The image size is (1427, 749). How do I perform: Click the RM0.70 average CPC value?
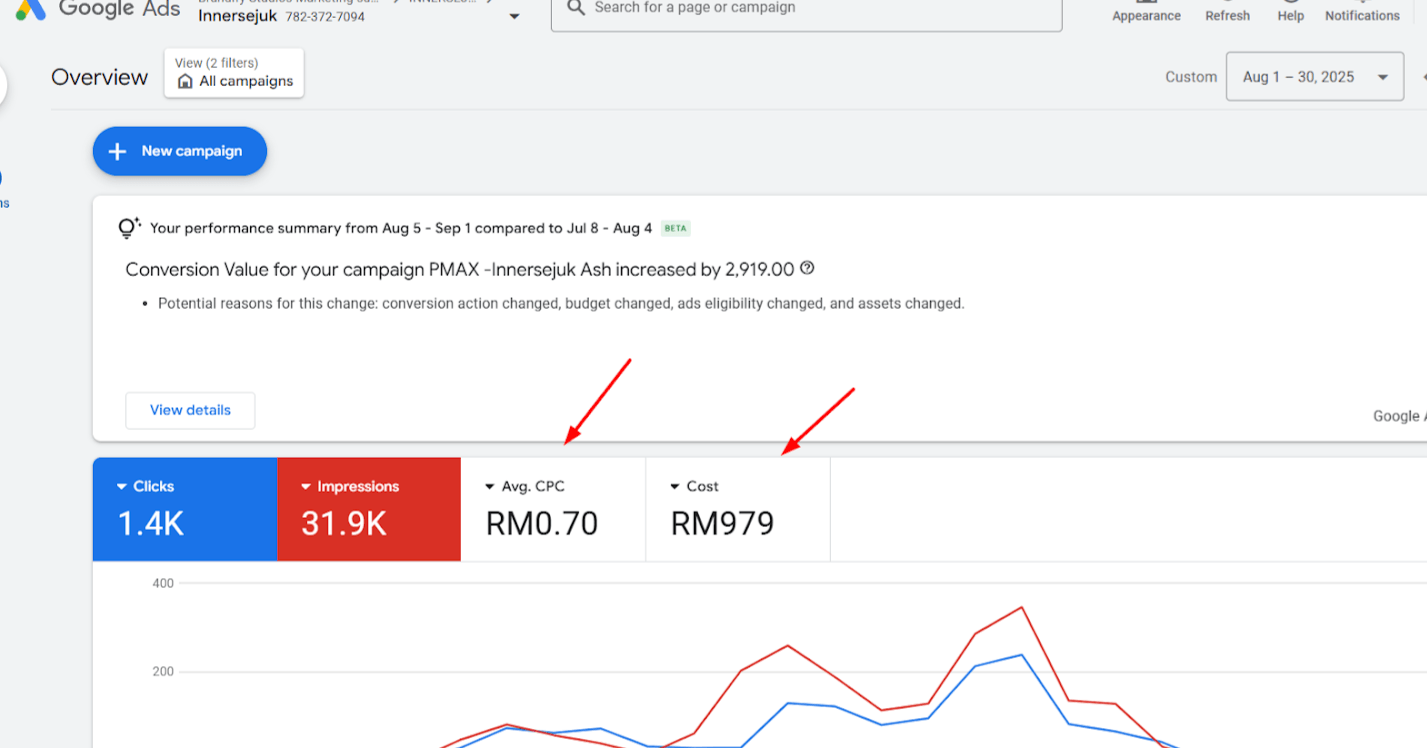pos(542,524)
